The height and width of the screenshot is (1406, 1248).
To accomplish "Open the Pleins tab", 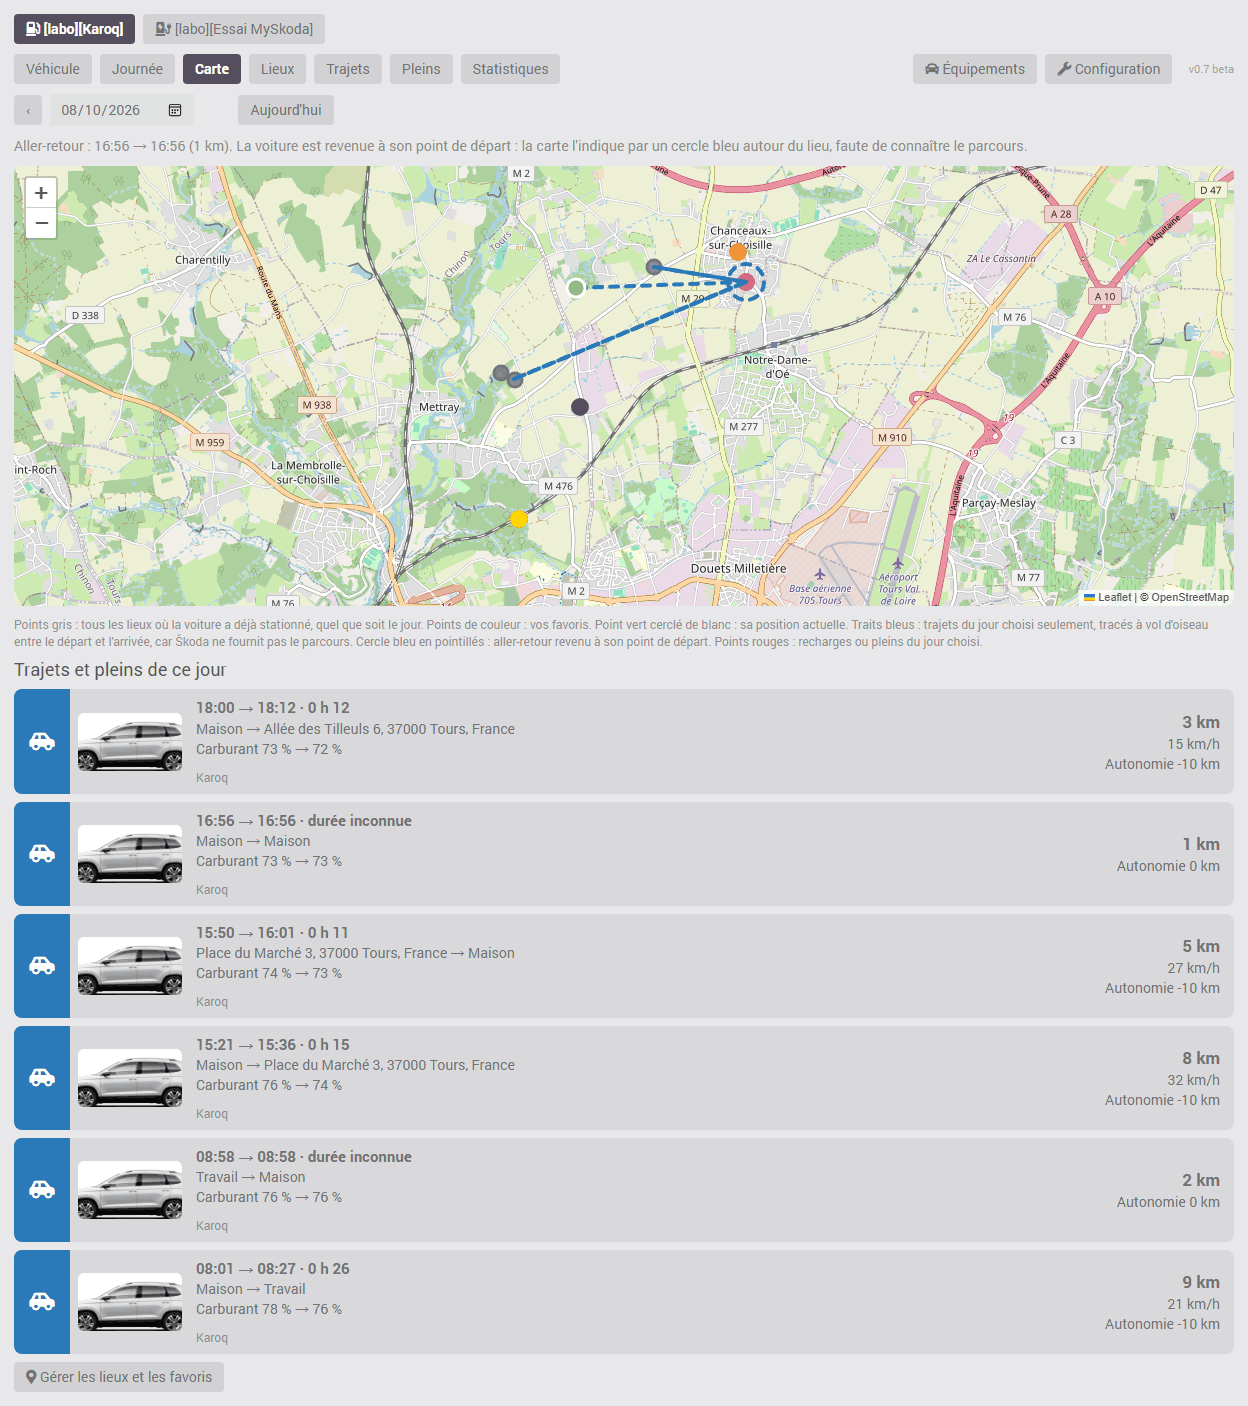I will click(421, 69).
